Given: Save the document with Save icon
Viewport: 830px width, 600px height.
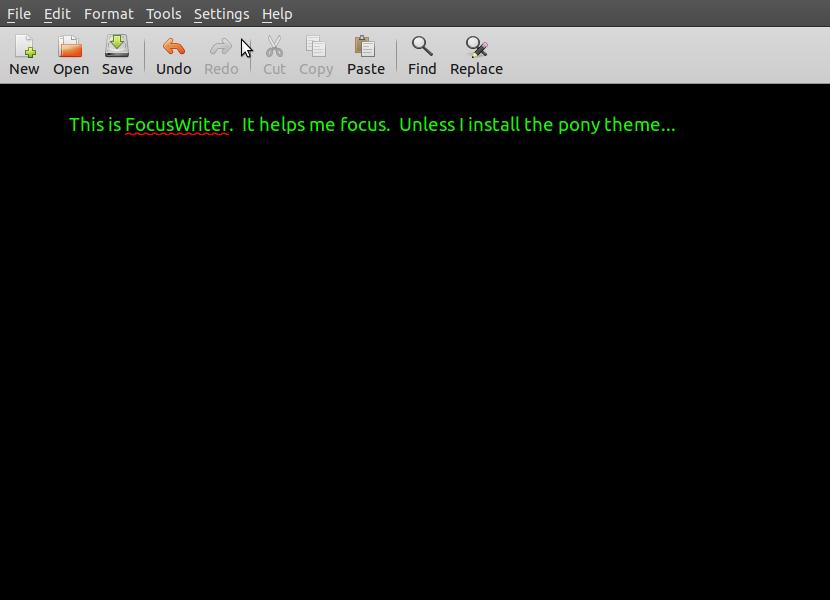Looking at the screenshot, I should pyautogui.click(x=117, y=46).
